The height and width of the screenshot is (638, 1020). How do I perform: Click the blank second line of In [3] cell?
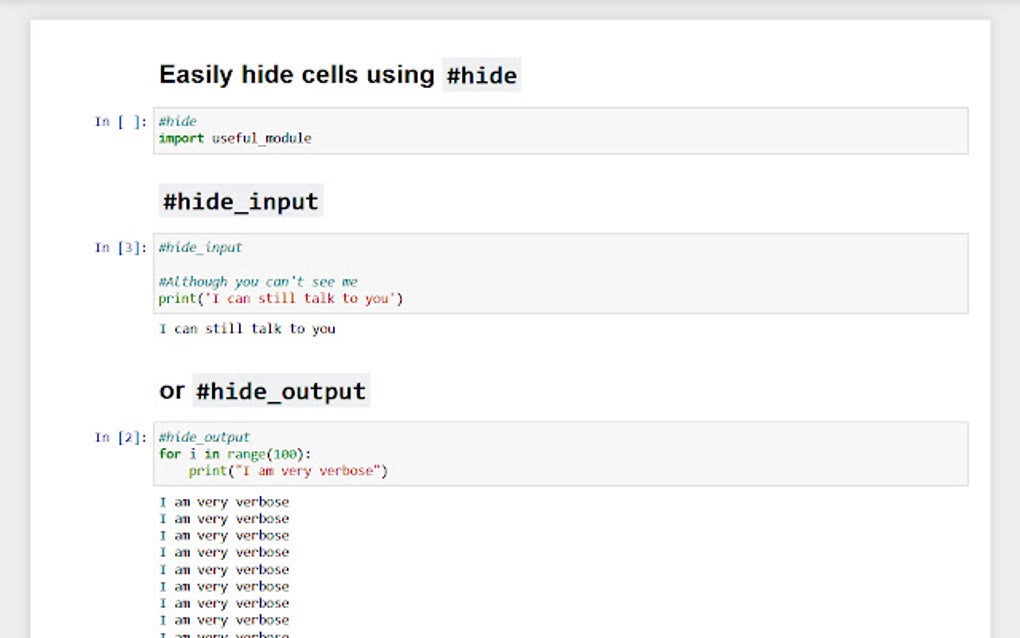(x=400, y=265)
